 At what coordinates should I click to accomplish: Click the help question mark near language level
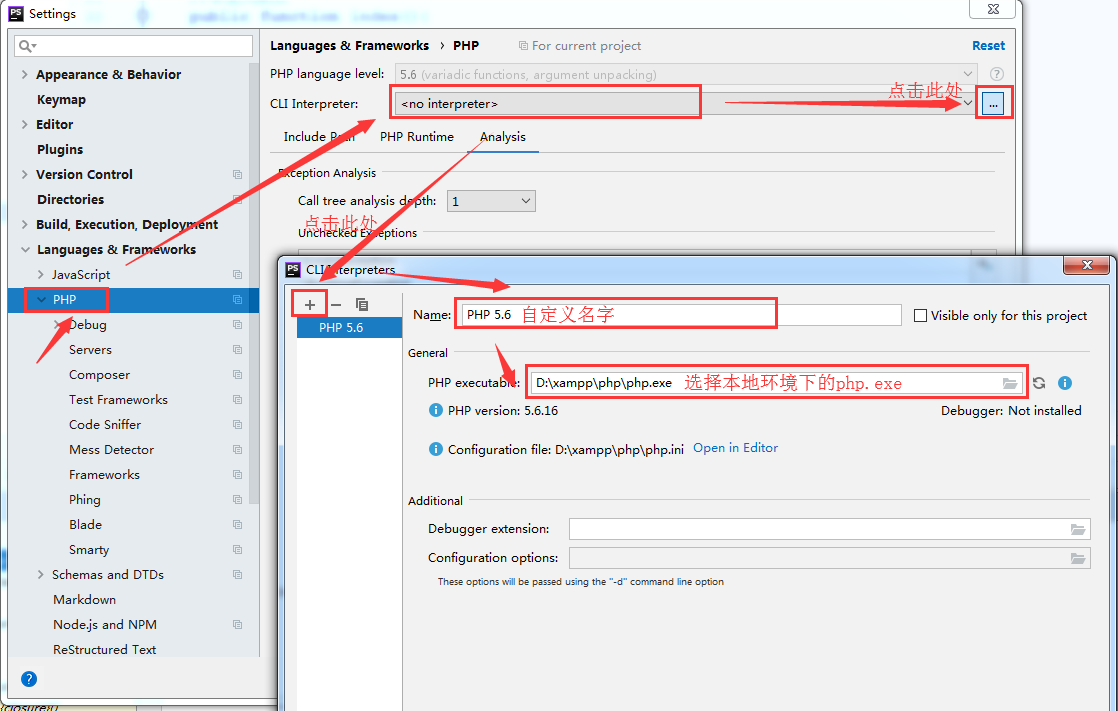(x=997, y=74)
